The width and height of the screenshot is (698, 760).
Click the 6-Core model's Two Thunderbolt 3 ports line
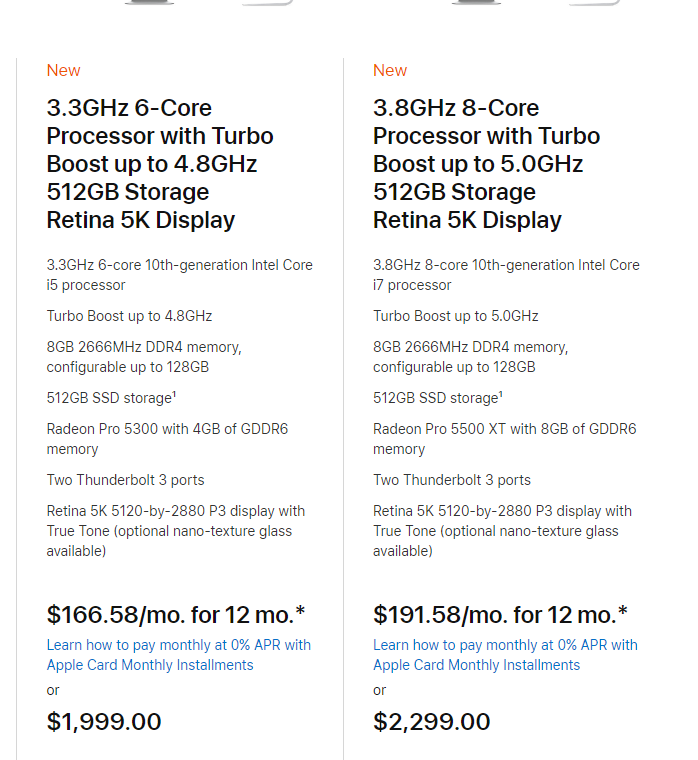pyautogui.click(x=126, y=480)
